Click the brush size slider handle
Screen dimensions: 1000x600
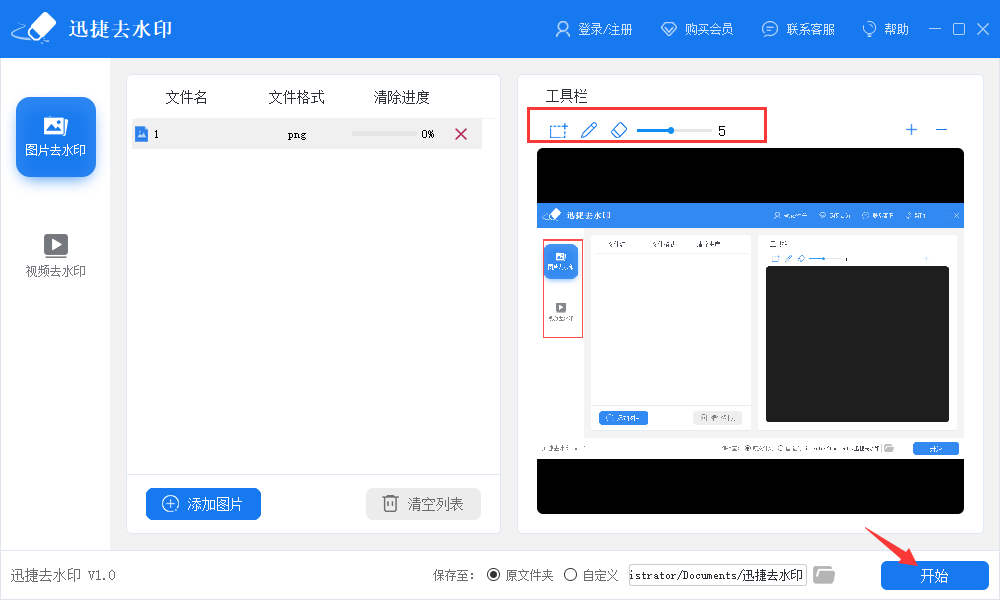(671, 131)
